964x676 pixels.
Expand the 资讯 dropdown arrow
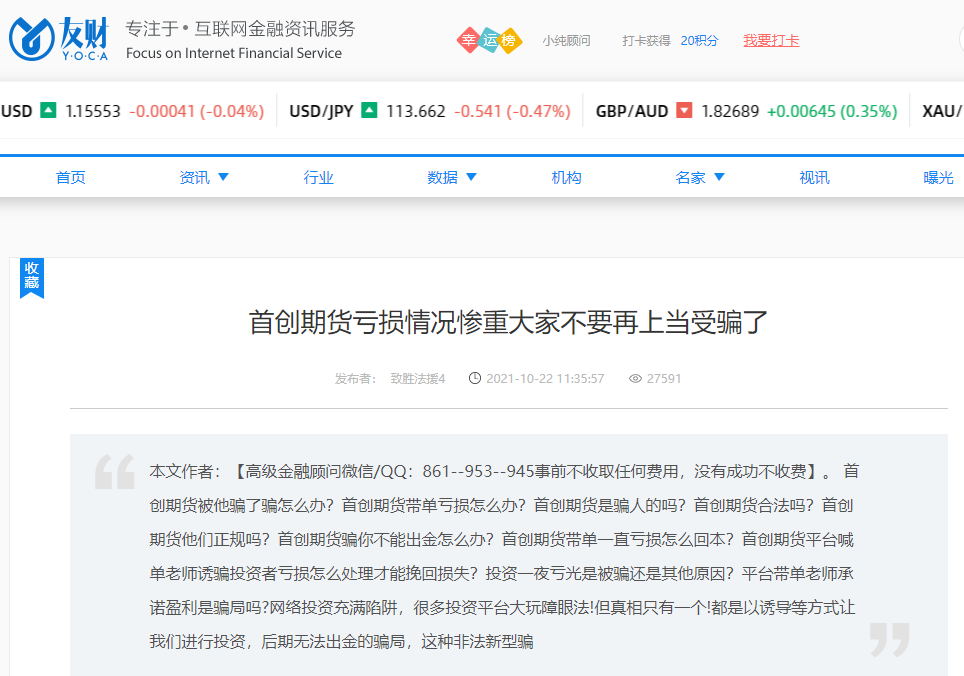pyautogui.click(x=224, y=177)
